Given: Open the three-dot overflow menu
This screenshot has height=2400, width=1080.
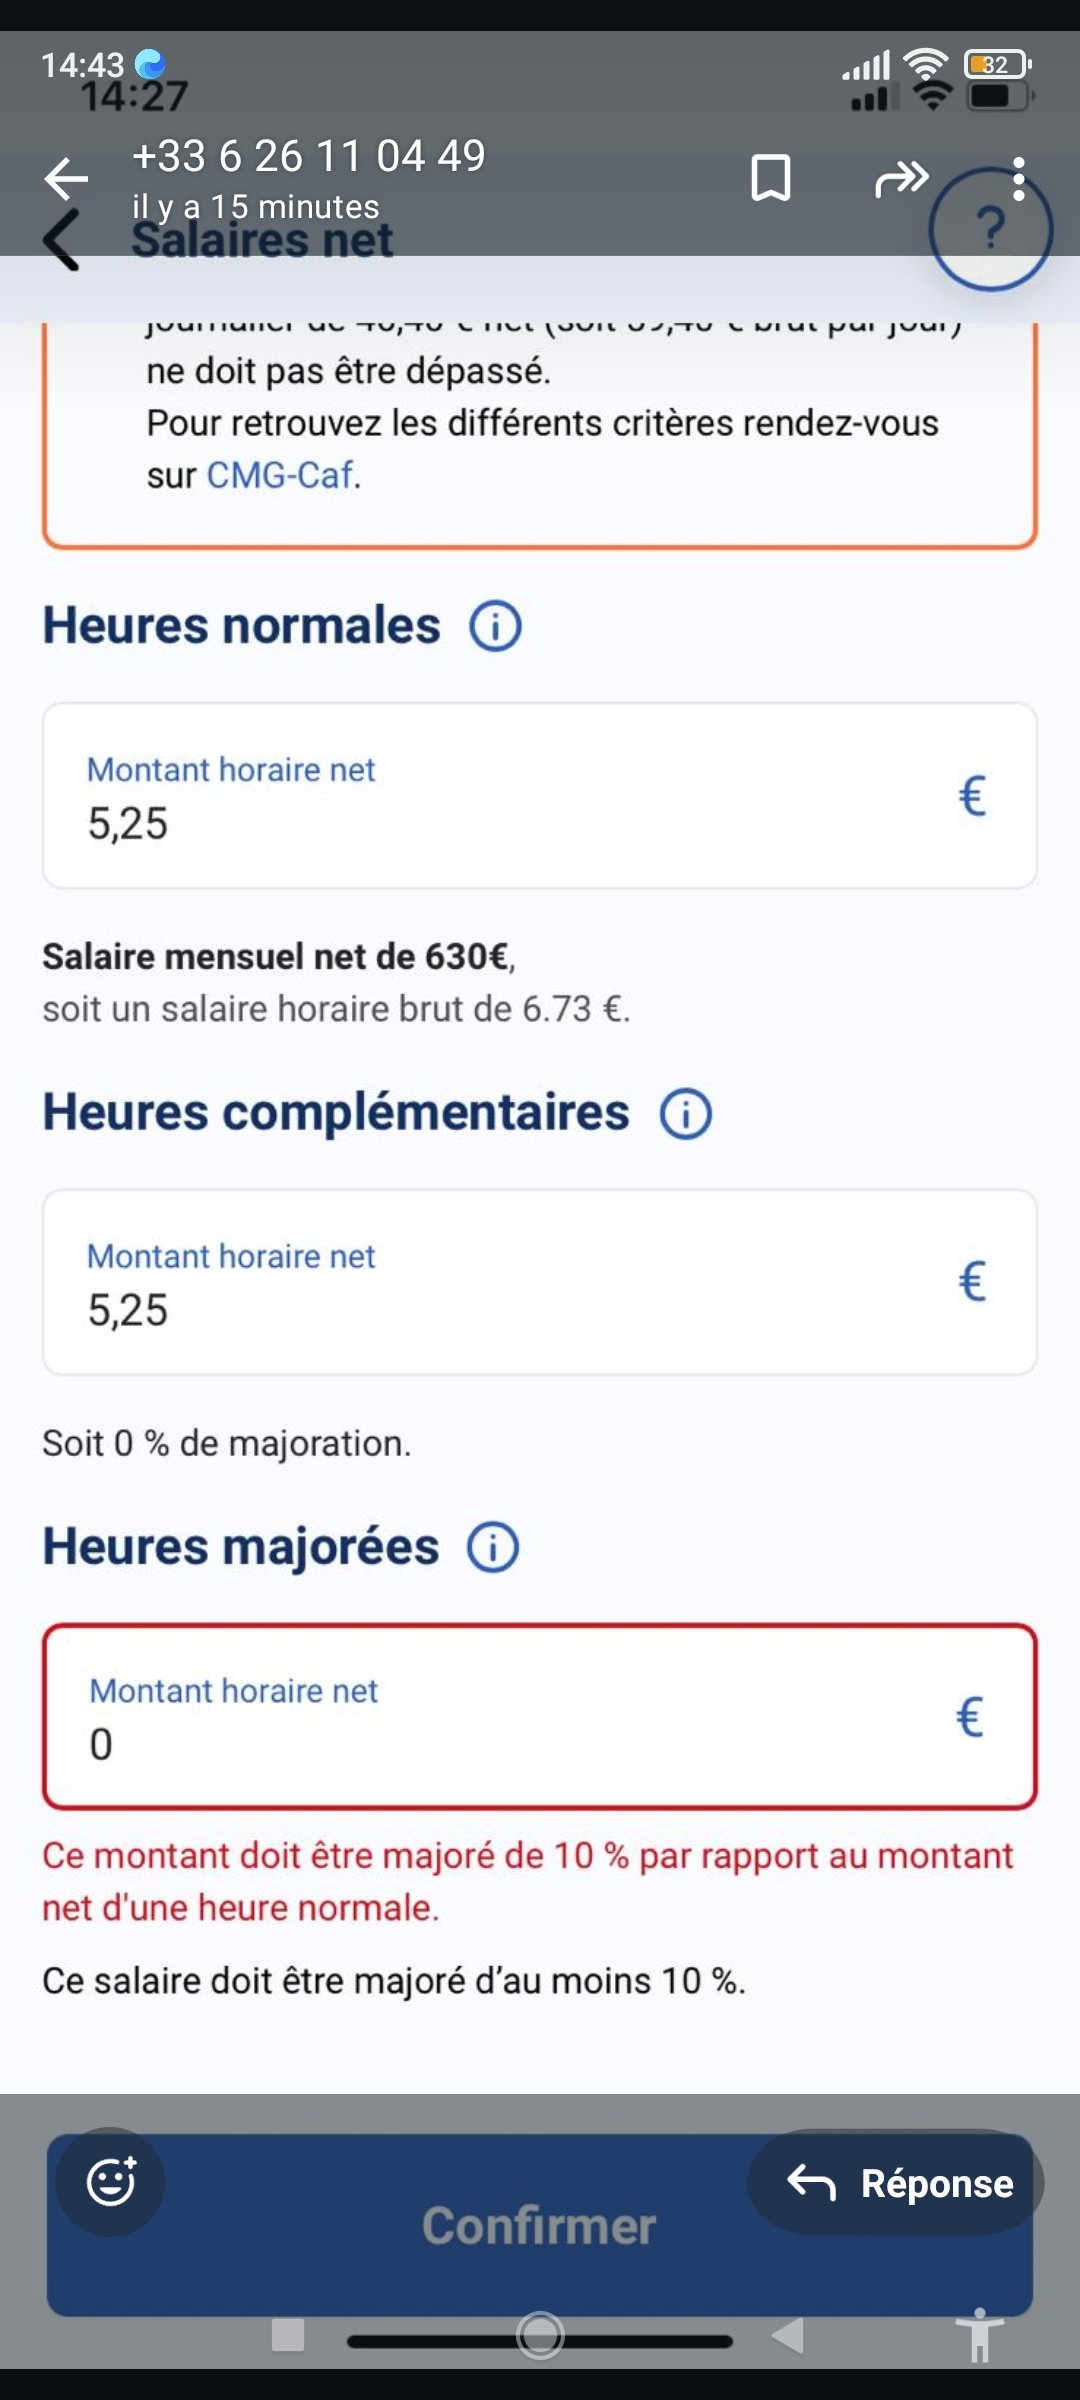Looking at the screenshot, I should pos(1018,179).
